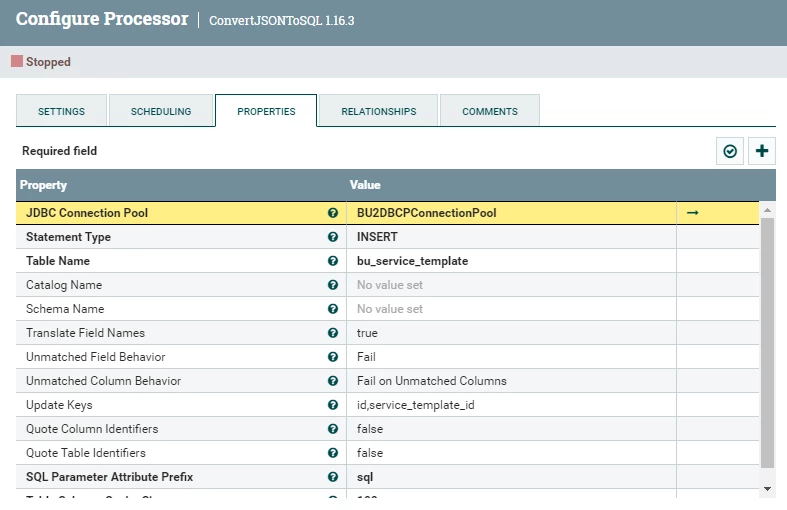The height and width of the screenshot is (510, 787).
Task: Switch to the Scheduling tab
Action: click(161, 111)
